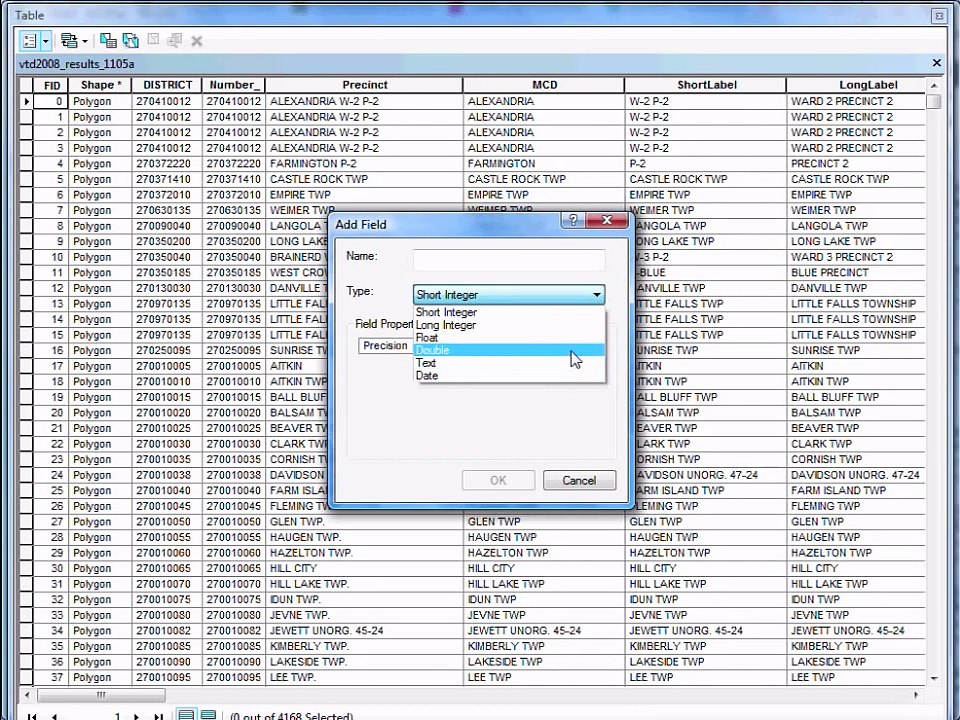Close the Add Field dialog
960x720 pixels.
click(x=606, y=220)
